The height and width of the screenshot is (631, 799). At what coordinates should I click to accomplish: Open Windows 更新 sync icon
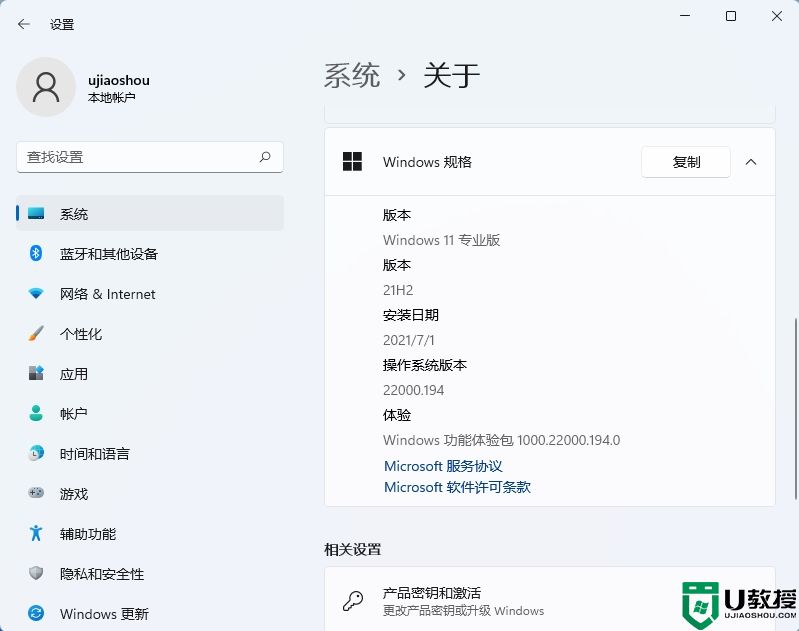point(36,613)
